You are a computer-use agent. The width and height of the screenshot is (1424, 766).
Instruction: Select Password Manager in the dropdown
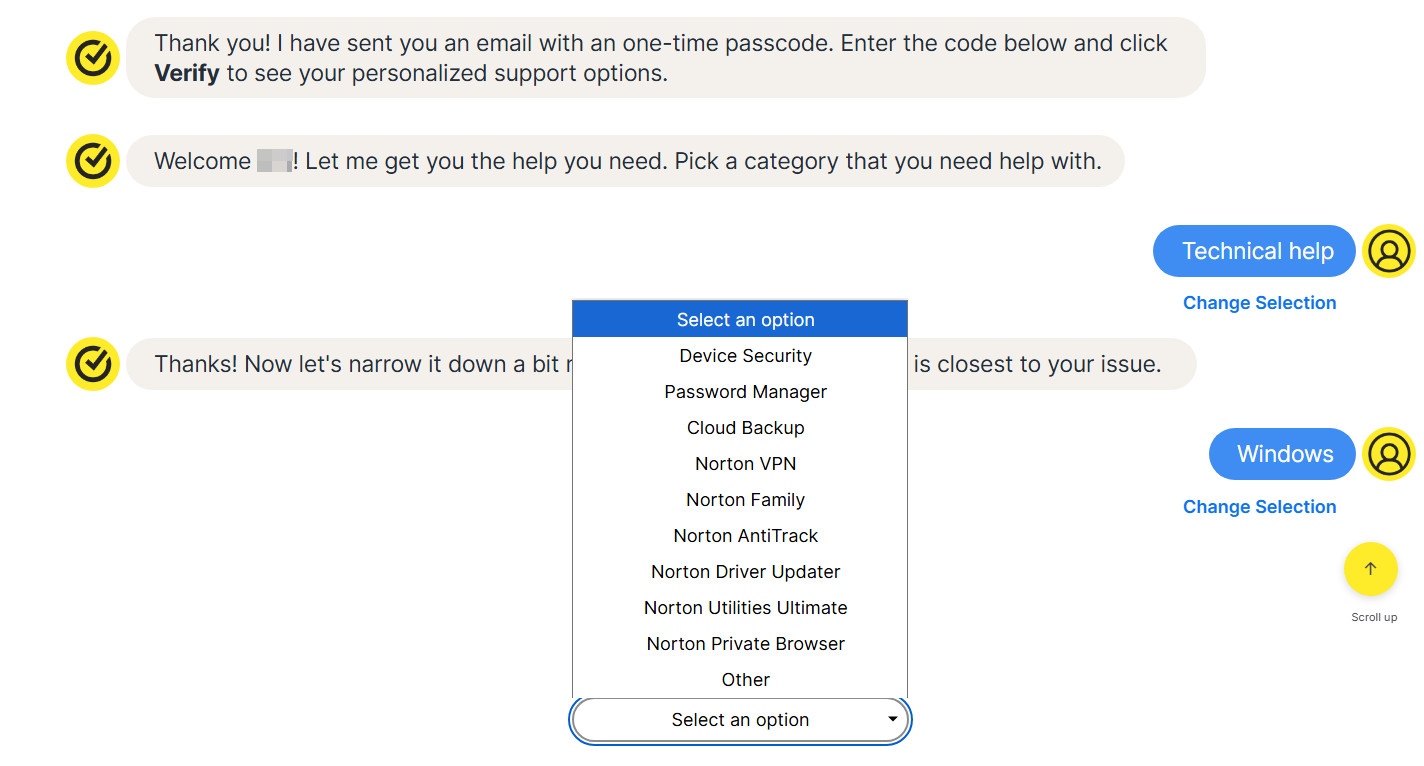pos(745,392)
